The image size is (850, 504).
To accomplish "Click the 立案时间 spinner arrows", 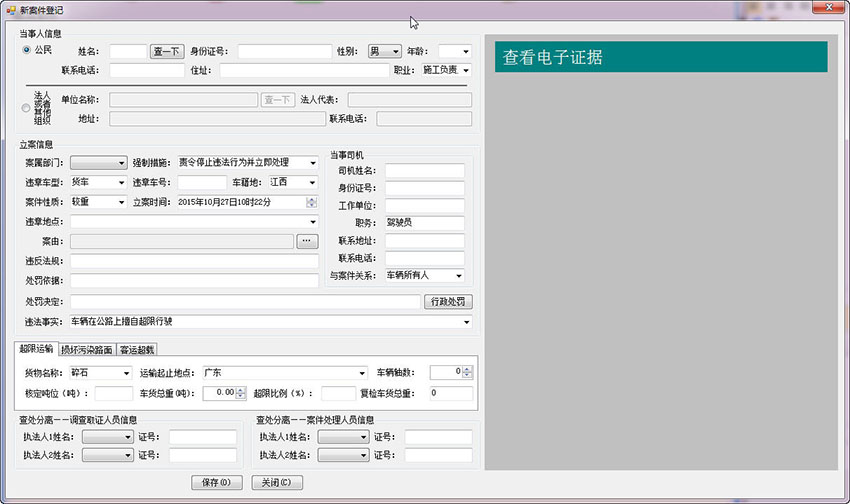I will click(x=311, y=202).
